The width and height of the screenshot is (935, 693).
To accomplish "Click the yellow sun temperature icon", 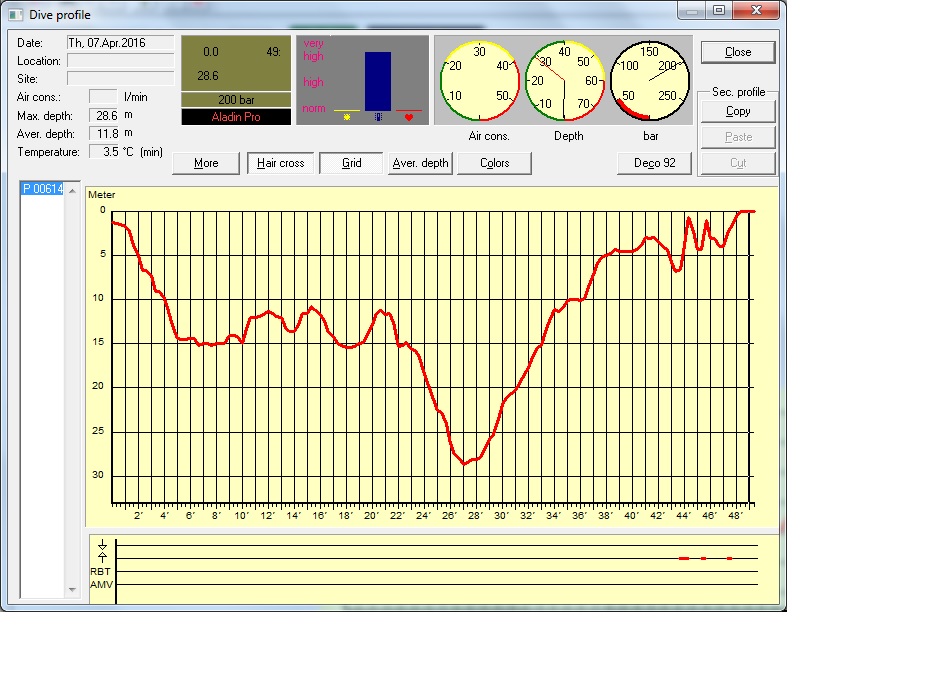I will click(x=346, y=117).
